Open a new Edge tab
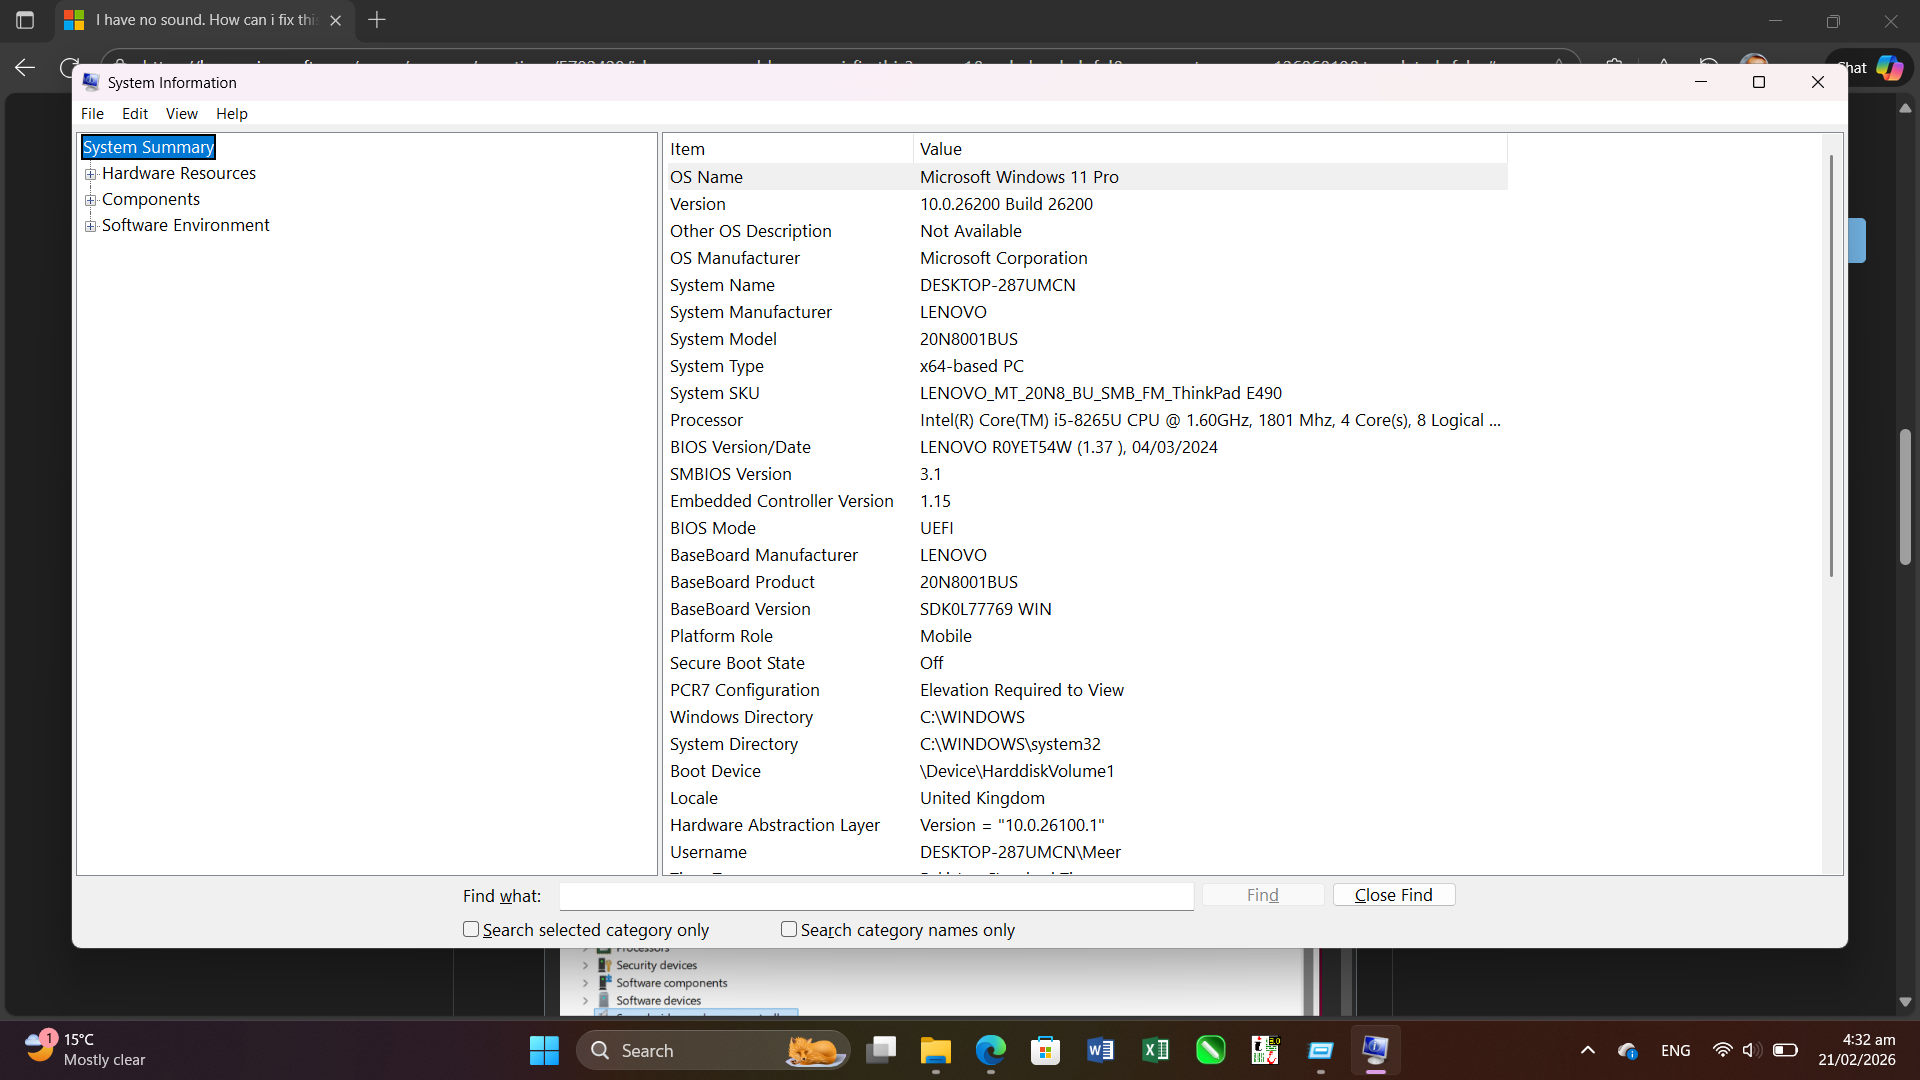Image resolution: width=1920 pixels, height=1080 pixels. point(377,20)
